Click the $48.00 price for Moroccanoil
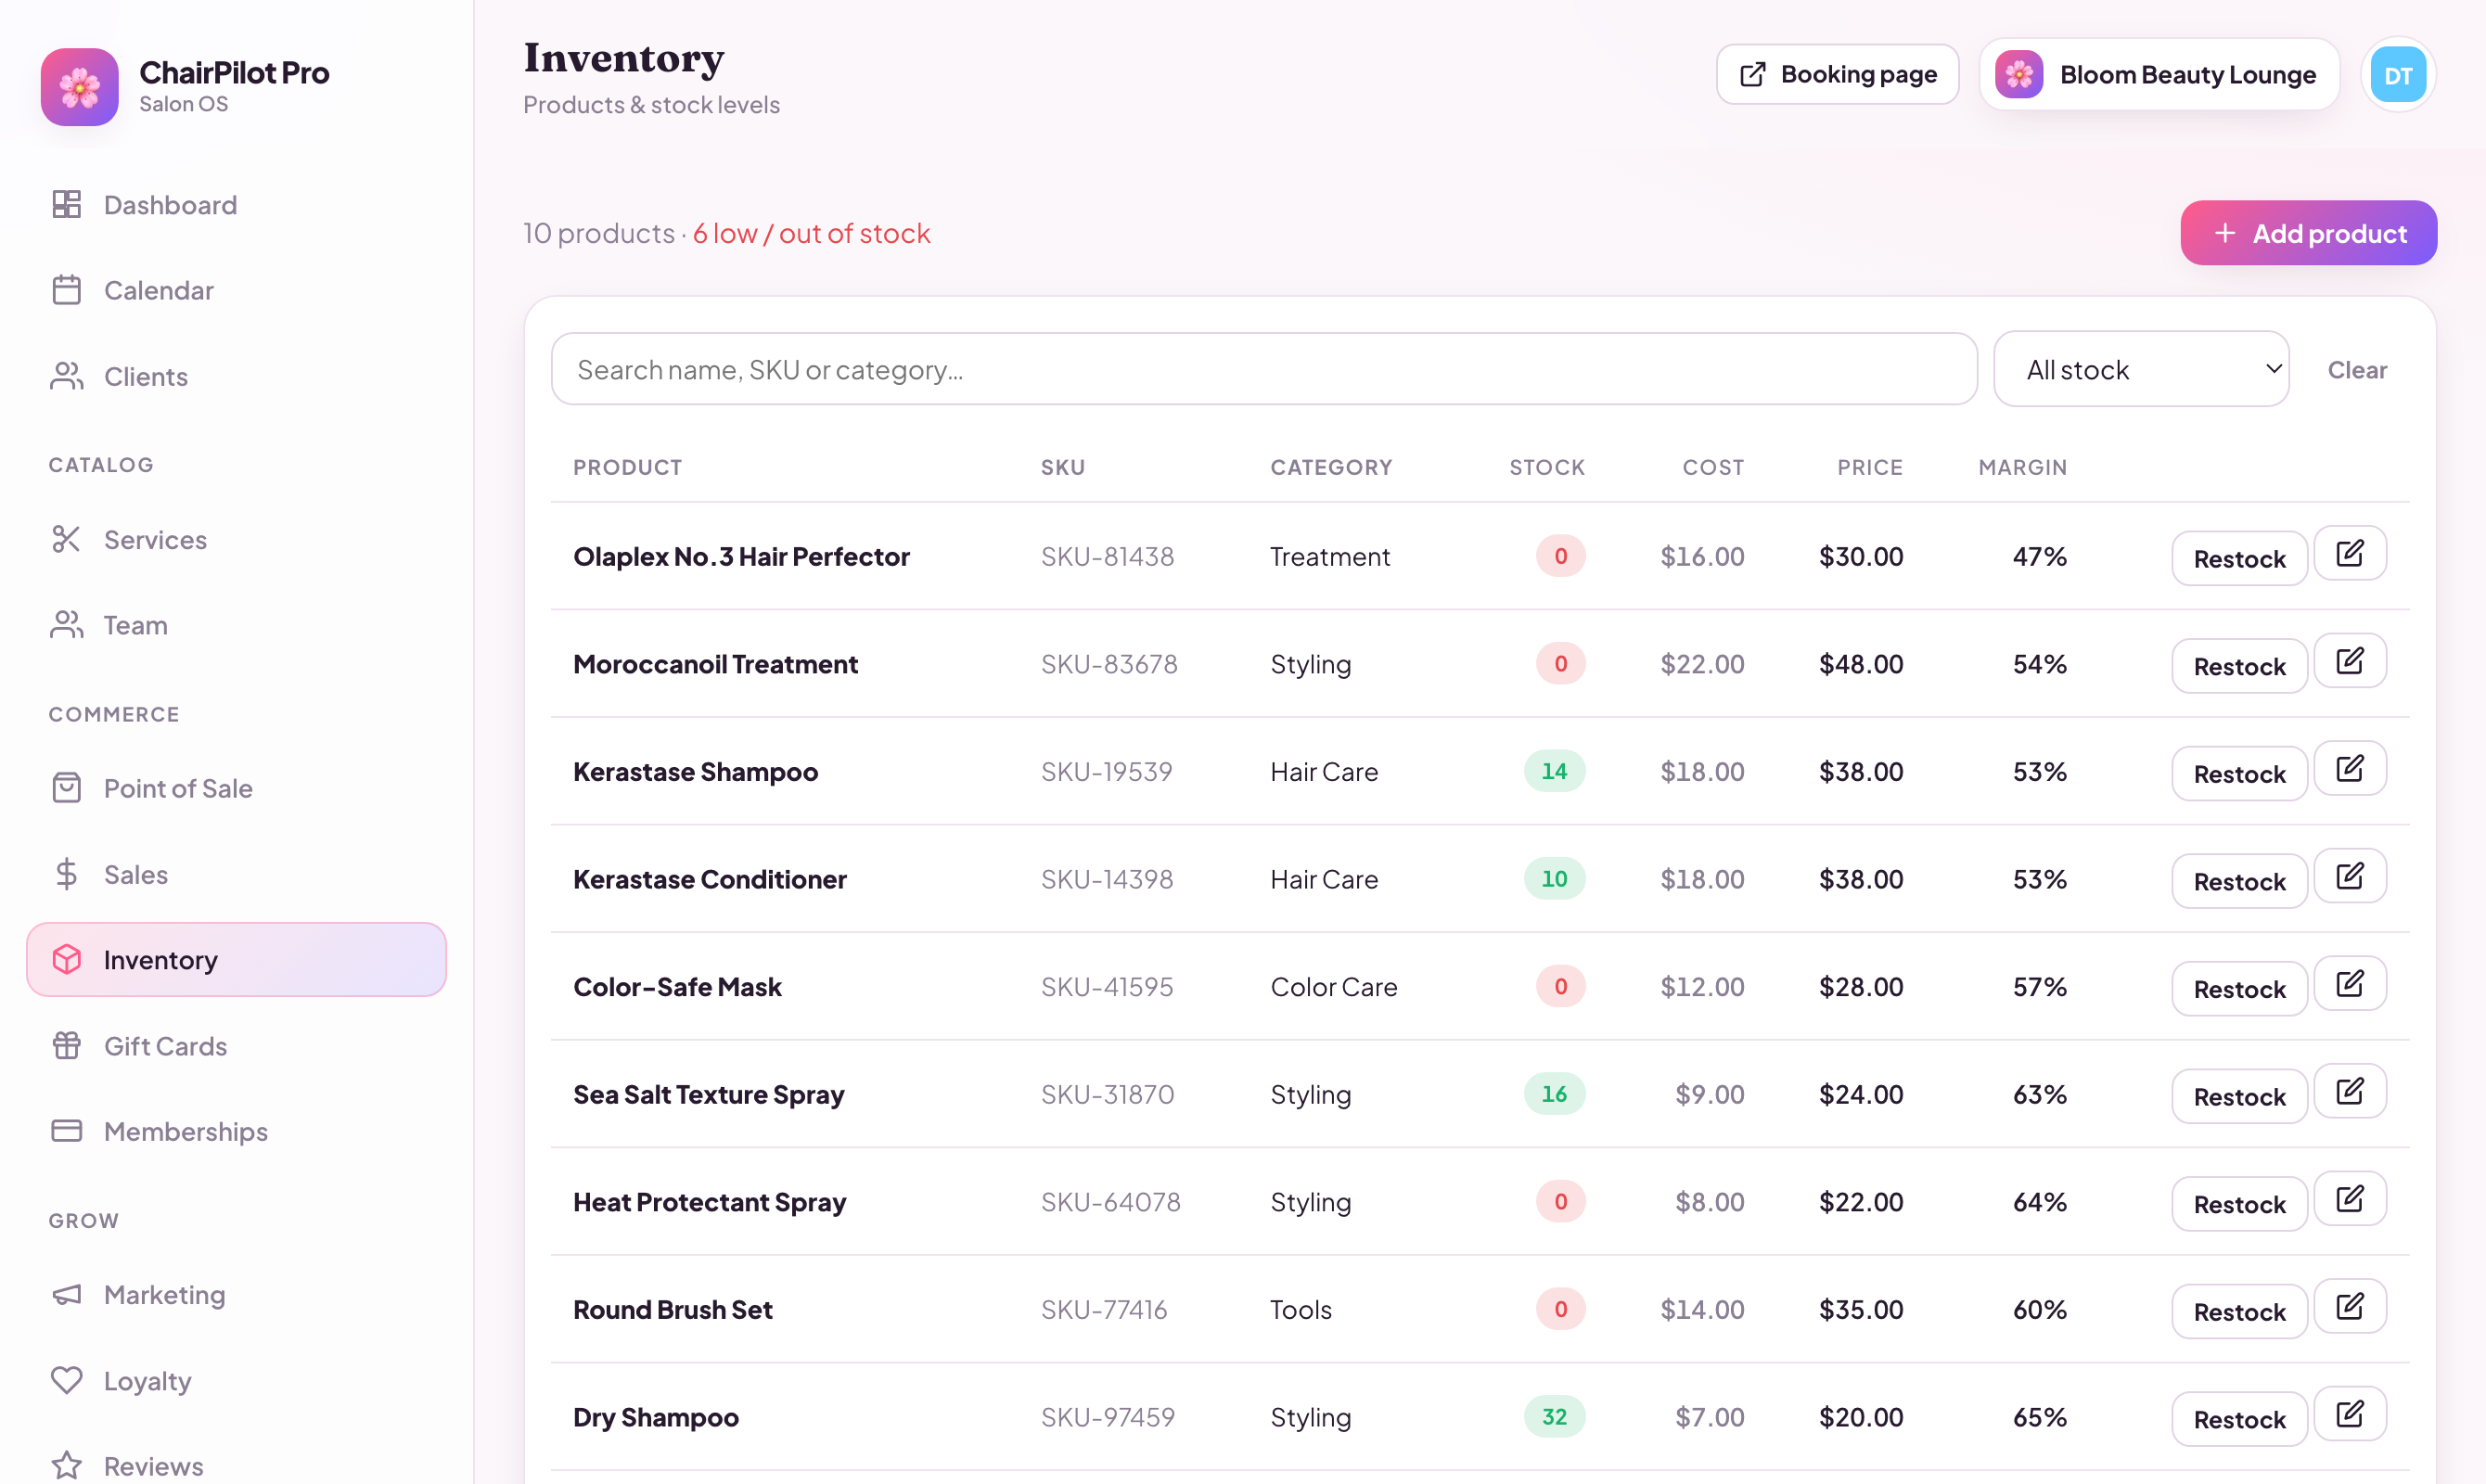Viewport: 2486px width, 1484px height. point(1860,664)
